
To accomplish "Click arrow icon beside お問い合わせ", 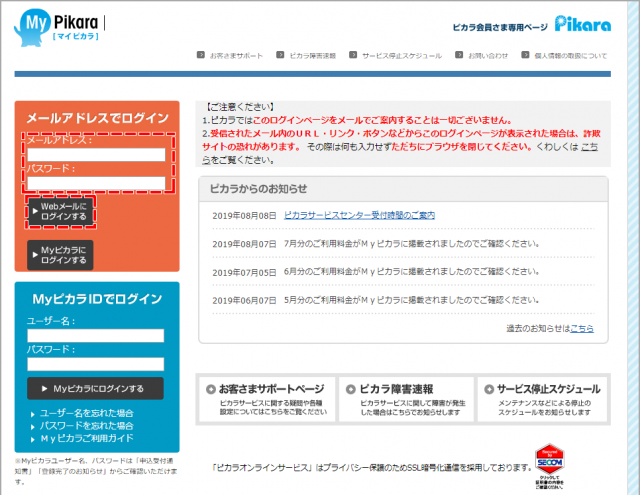I will click(x=459, y=55).
